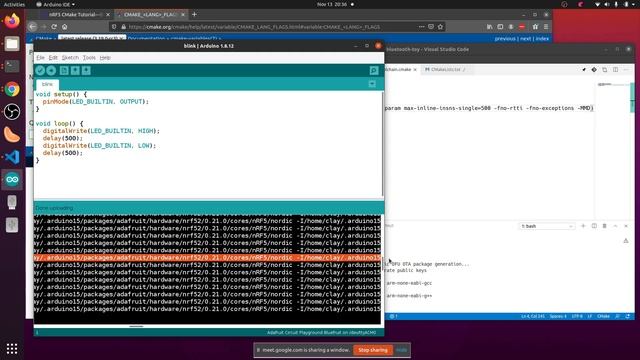The image size is (640, 360).
Task: Kill the terminal with the trash icon
Action: (x=604, y=226)
